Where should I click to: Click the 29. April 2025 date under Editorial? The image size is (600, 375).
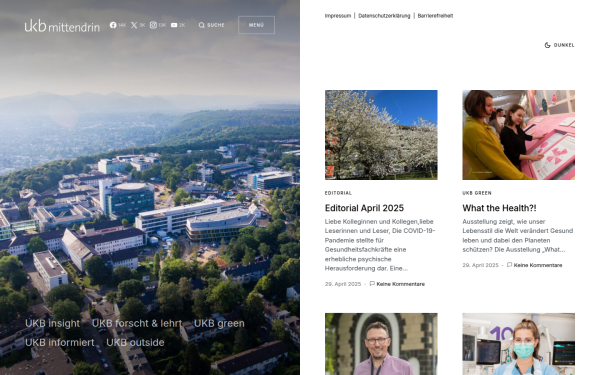[x=343, y=284]
